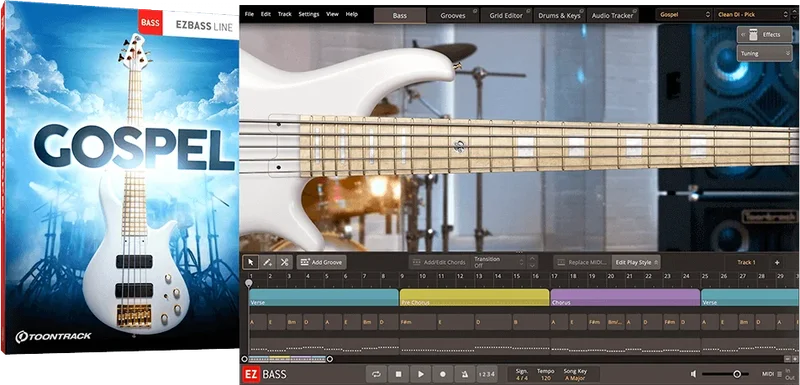Viewport: 800px width, 385px height.
Task: Select the purple Chorus block
Action: 626,297
